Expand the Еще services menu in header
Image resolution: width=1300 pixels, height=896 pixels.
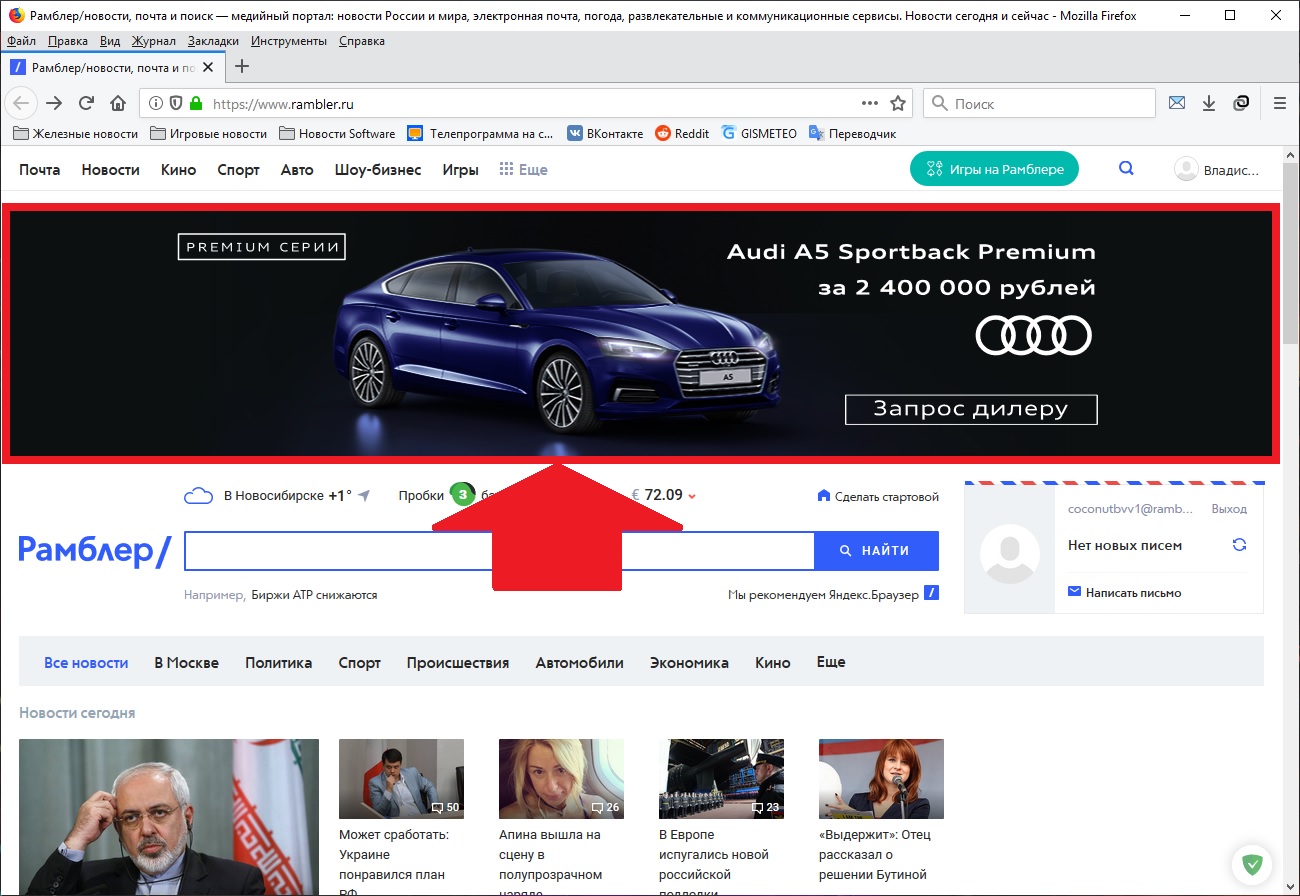coord(523,170)
